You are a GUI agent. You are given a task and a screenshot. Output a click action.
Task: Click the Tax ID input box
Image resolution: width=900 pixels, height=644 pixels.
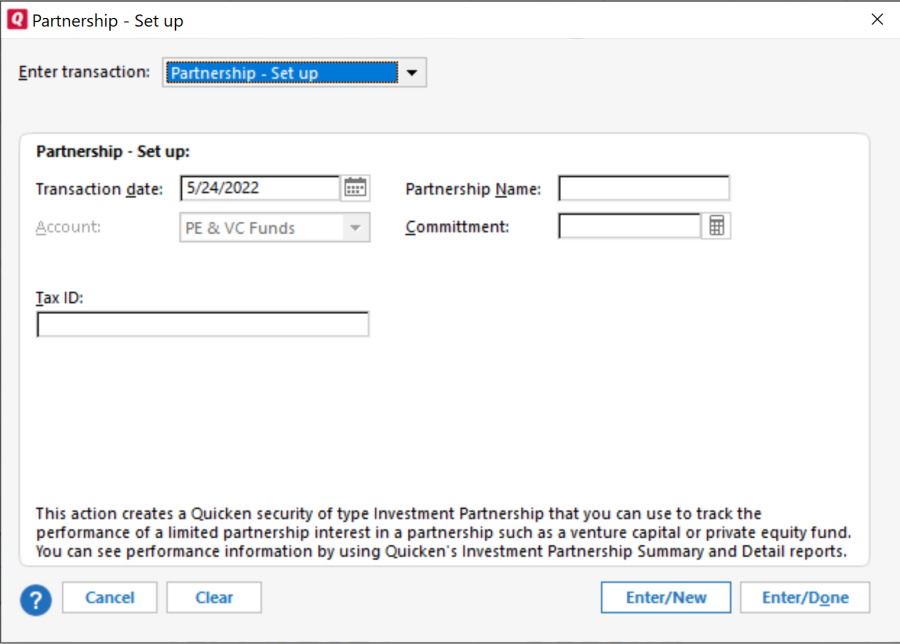(x=203, y=325)
